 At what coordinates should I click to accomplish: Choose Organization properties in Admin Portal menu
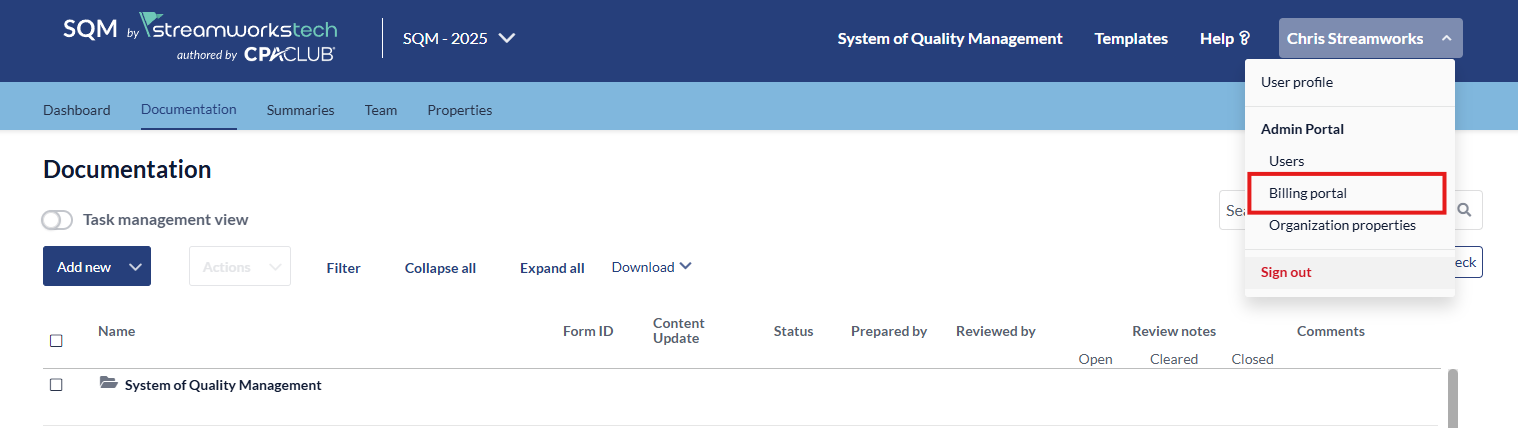[1341, 225]
